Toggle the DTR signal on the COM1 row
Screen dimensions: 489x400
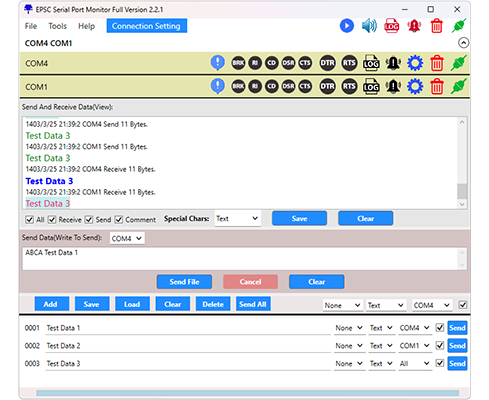327,86
